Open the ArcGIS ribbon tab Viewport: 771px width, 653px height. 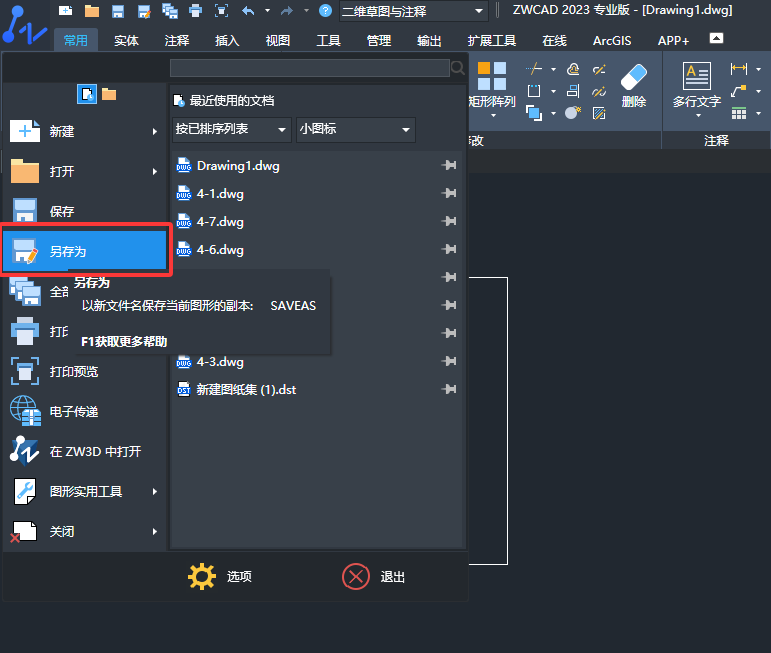pos(612,40)
